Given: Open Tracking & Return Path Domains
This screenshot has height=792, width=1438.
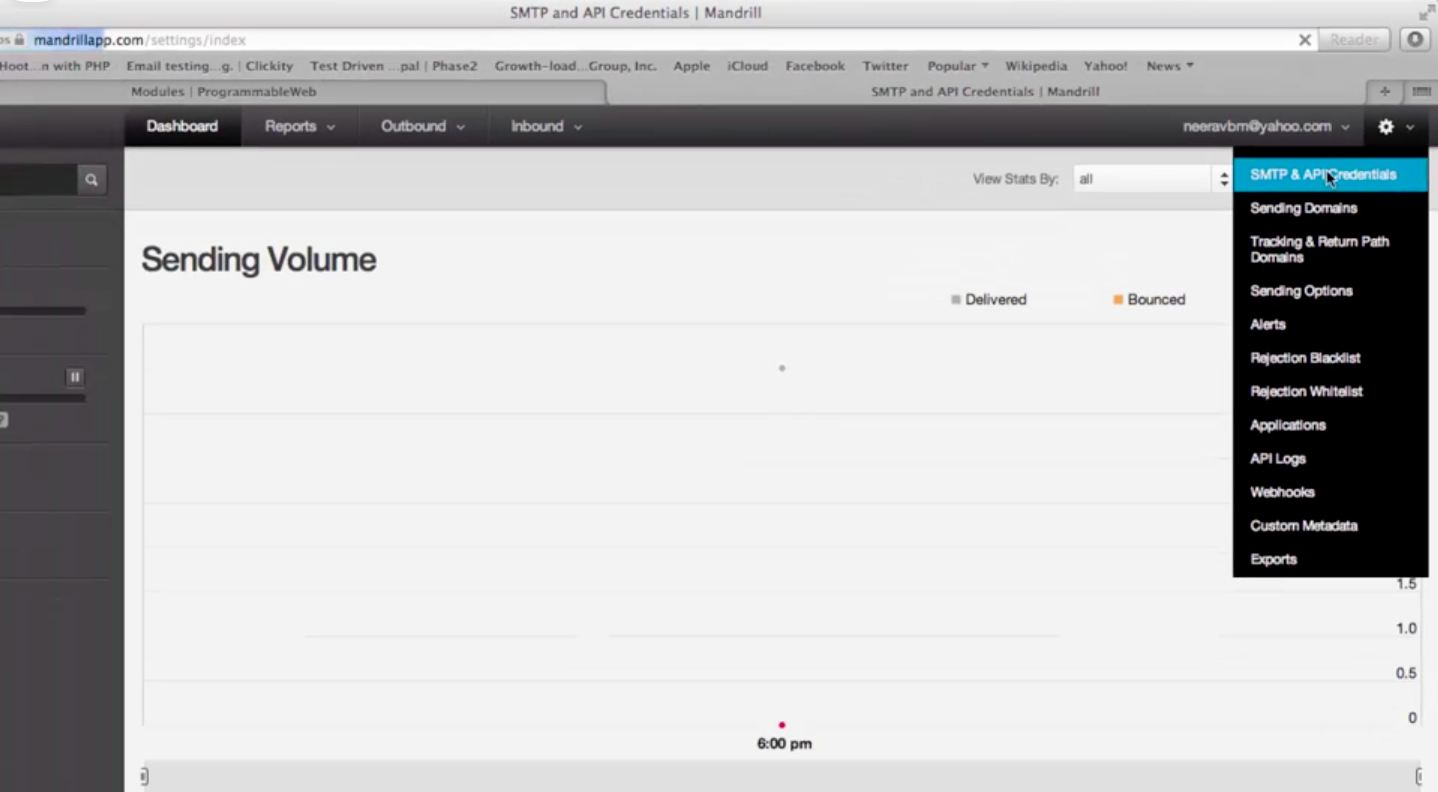Looking at the screenshot, I should [x=1319, y=249].
